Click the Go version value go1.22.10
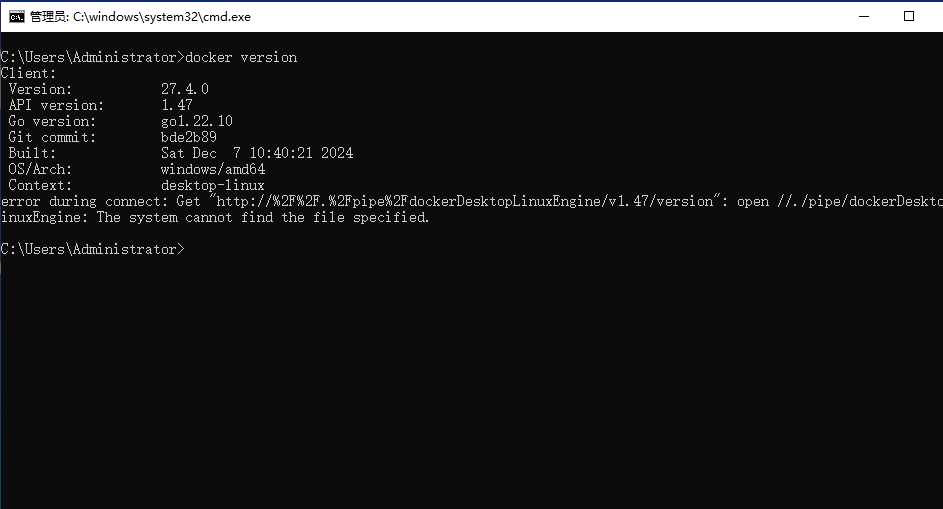The width and height of the screenshot is (943, 509). (197, 121)
